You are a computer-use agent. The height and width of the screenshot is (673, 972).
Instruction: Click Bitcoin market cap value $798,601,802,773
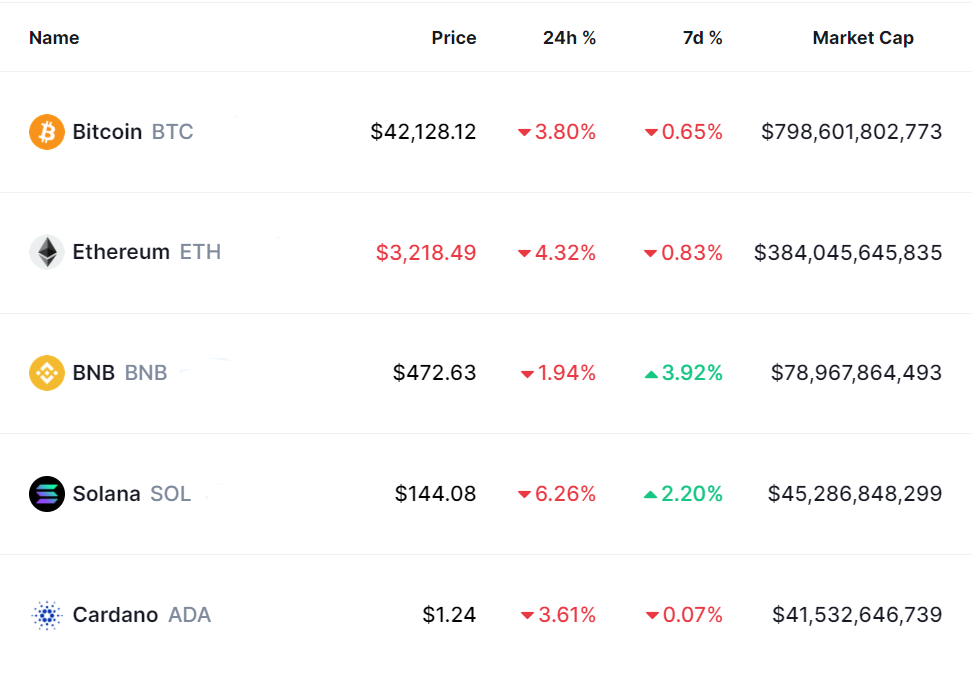(x=851, y=132)
